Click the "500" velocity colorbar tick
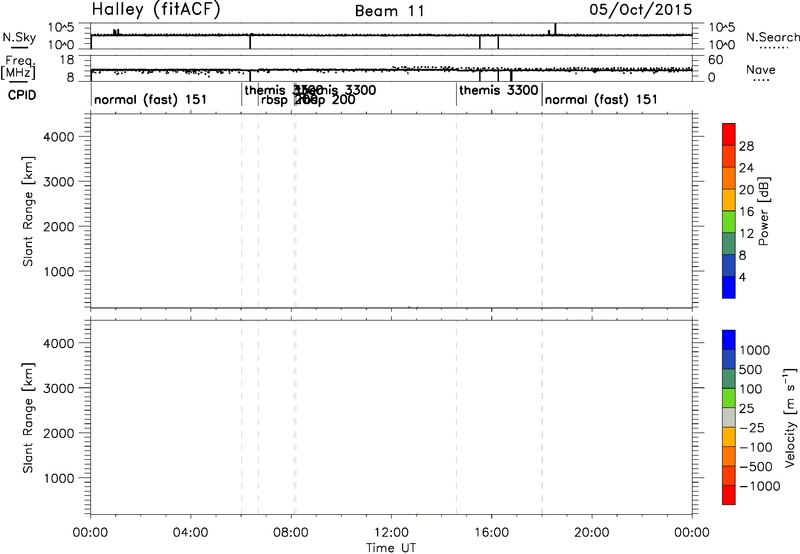This screenshot has height=554, width=800. point(751,370)
